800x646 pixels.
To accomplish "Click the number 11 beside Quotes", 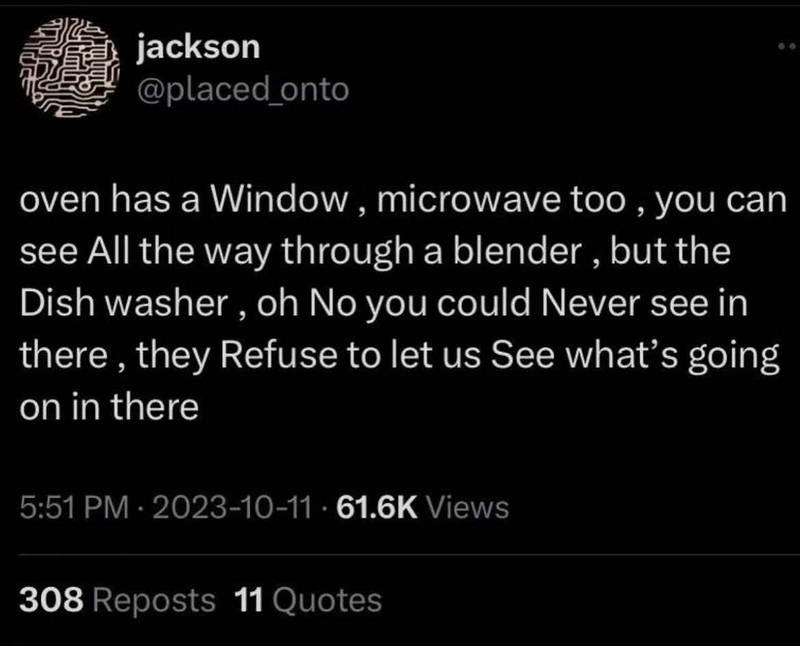I will click(249, 600).
